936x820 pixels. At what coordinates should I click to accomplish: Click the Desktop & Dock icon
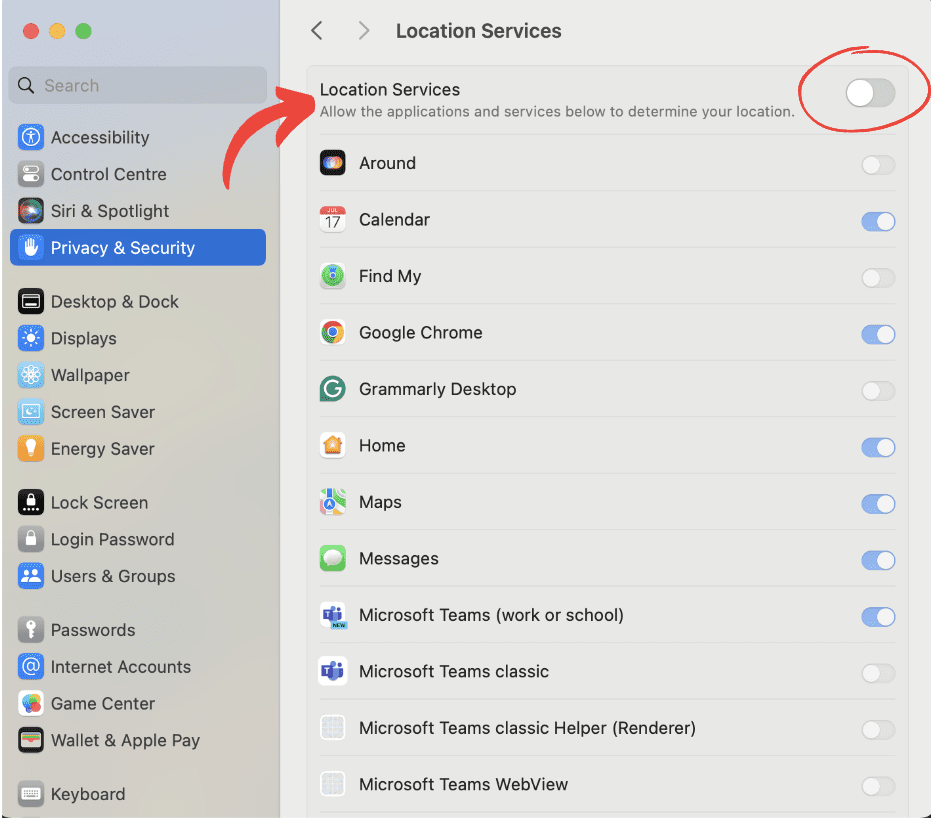point(31,301)
